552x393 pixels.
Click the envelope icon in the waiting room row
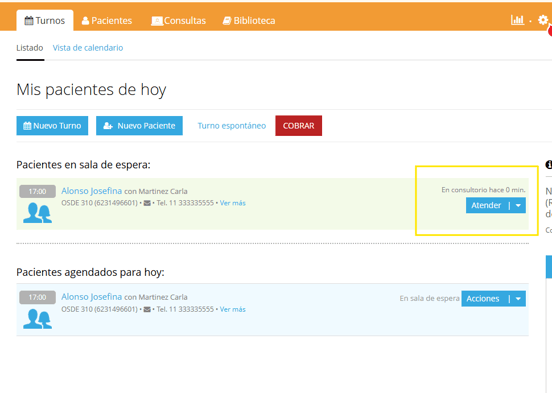coord(147,203)
